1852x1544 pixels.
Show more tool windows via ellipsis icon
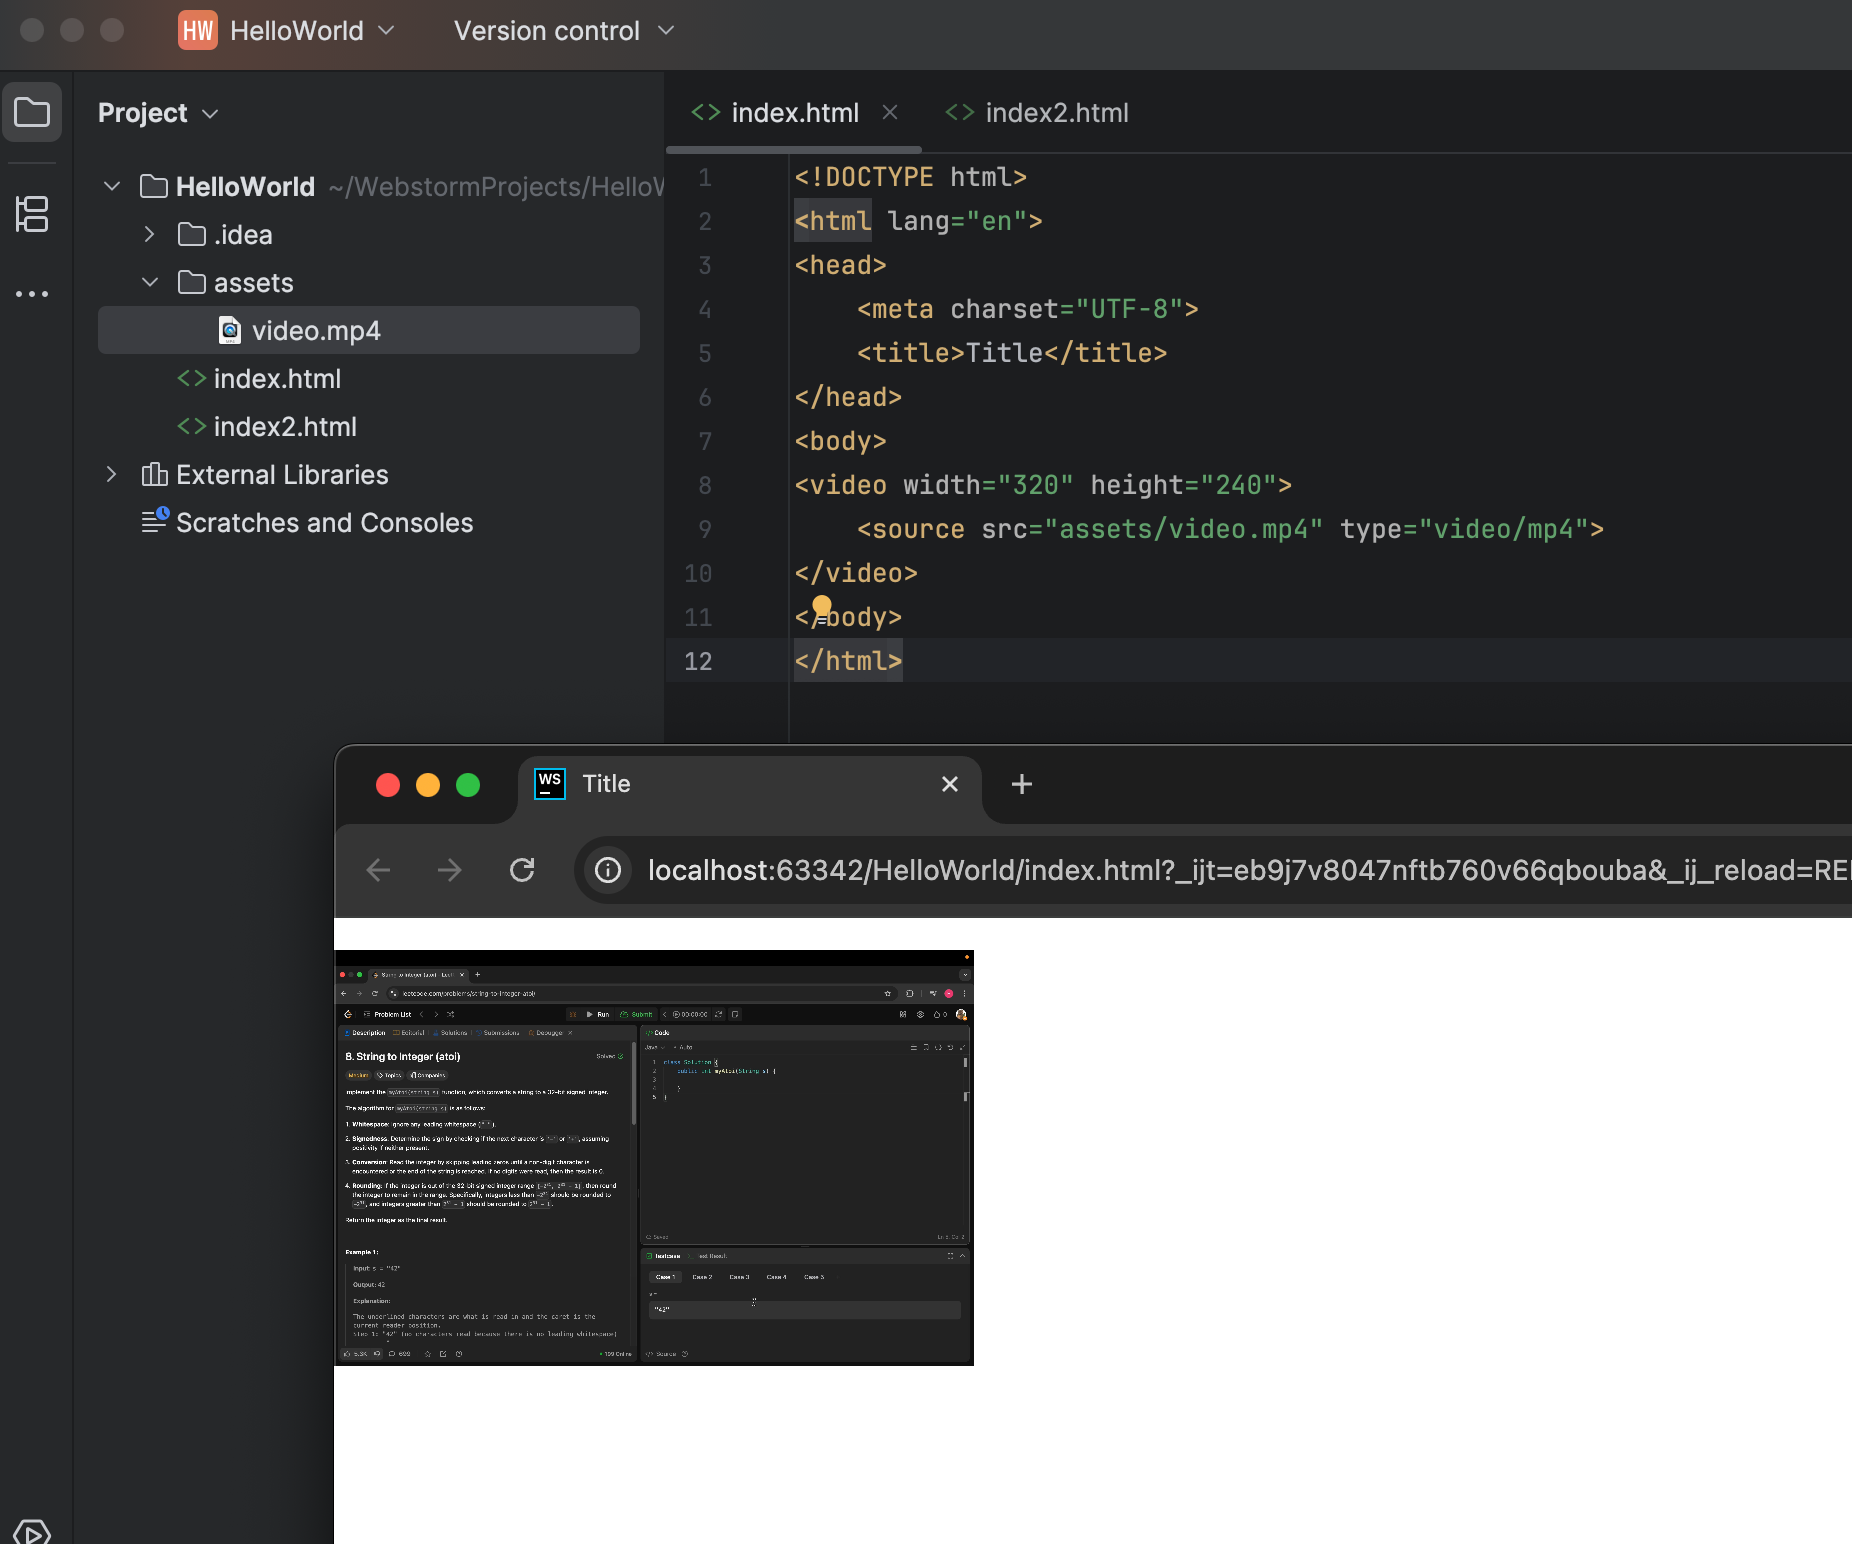click(x=33, y=293)
